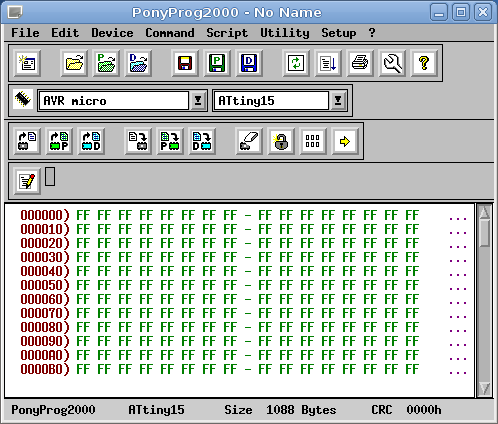498x424 pixels.
Task: Erase the device with the eraser icon
Action: [x=249, y=141]
